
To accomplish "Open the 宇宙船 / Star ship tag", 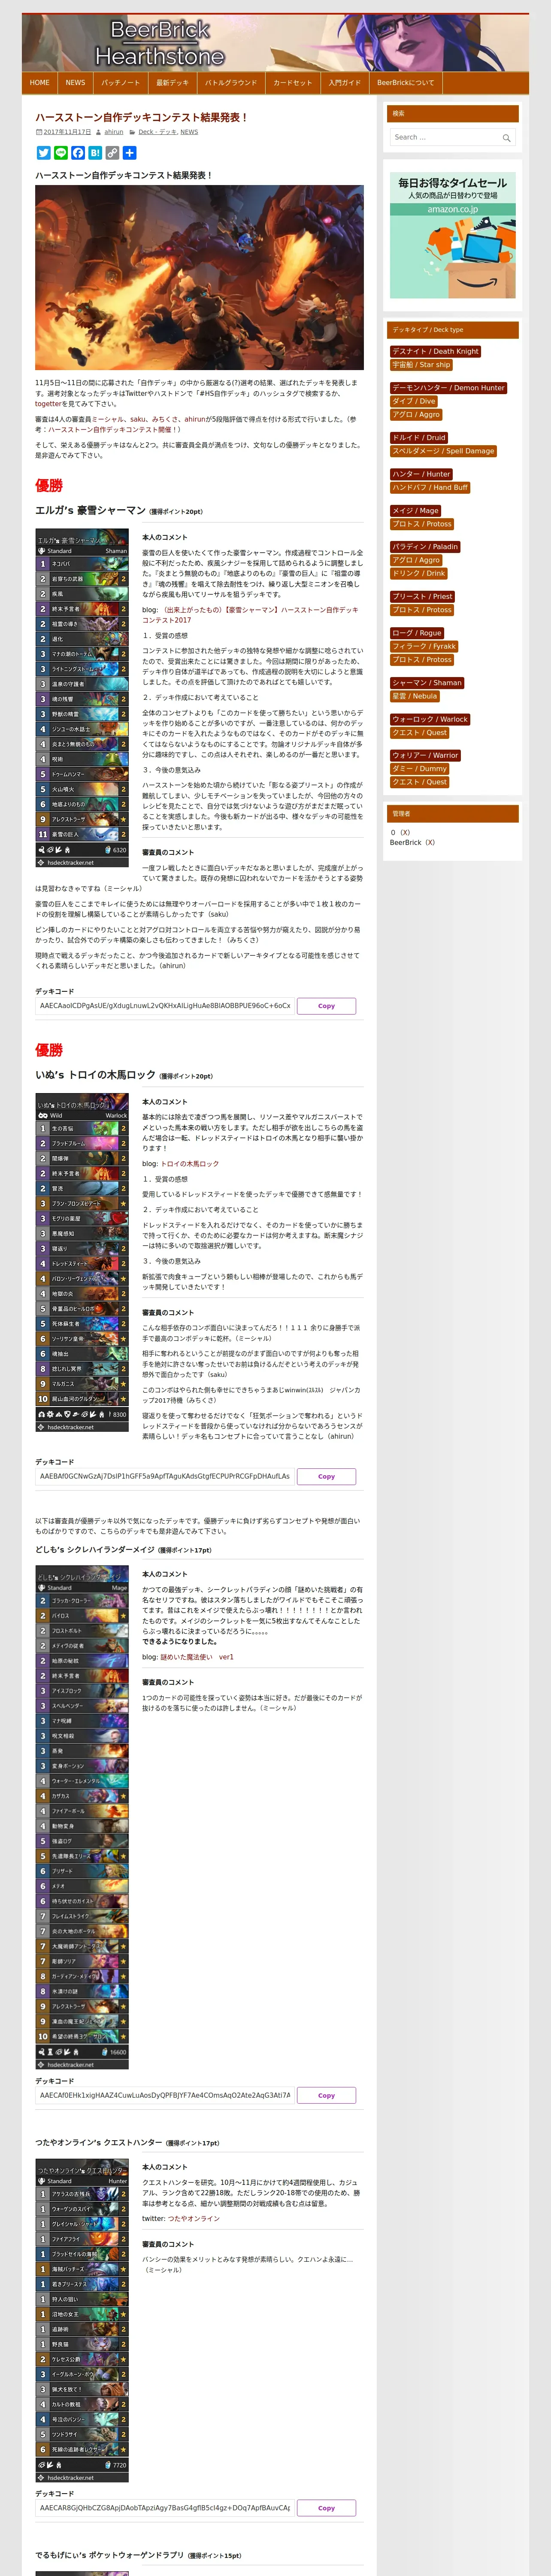I will pos(421,365).
